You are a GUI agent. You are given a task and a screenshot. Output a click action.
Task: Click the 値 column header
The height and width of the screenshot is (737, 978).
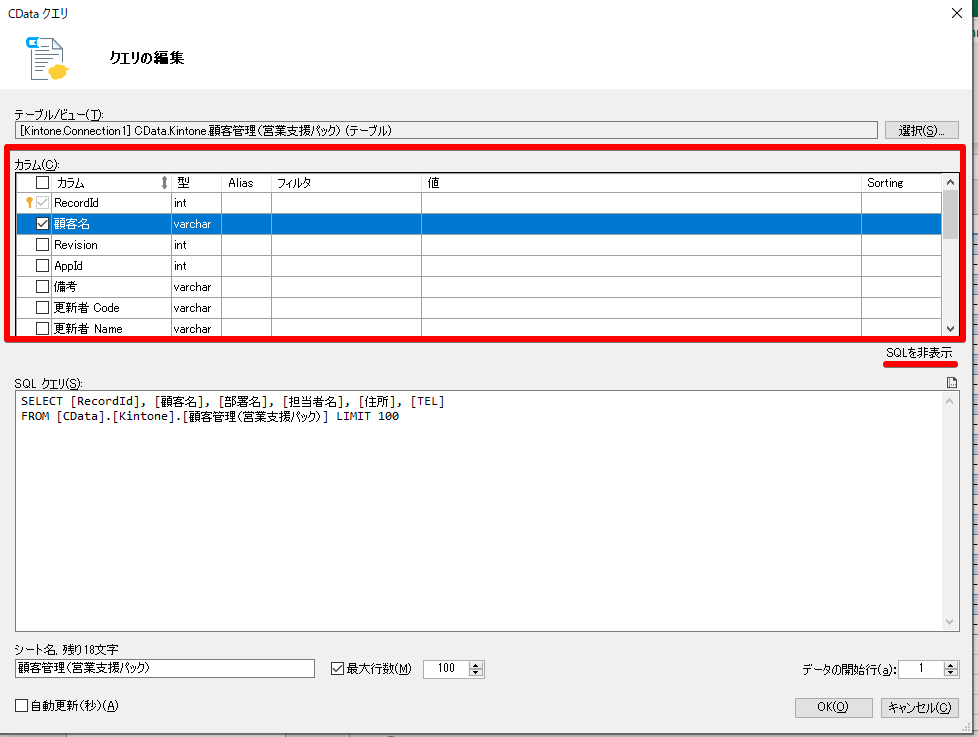click(x=641, y=183)
